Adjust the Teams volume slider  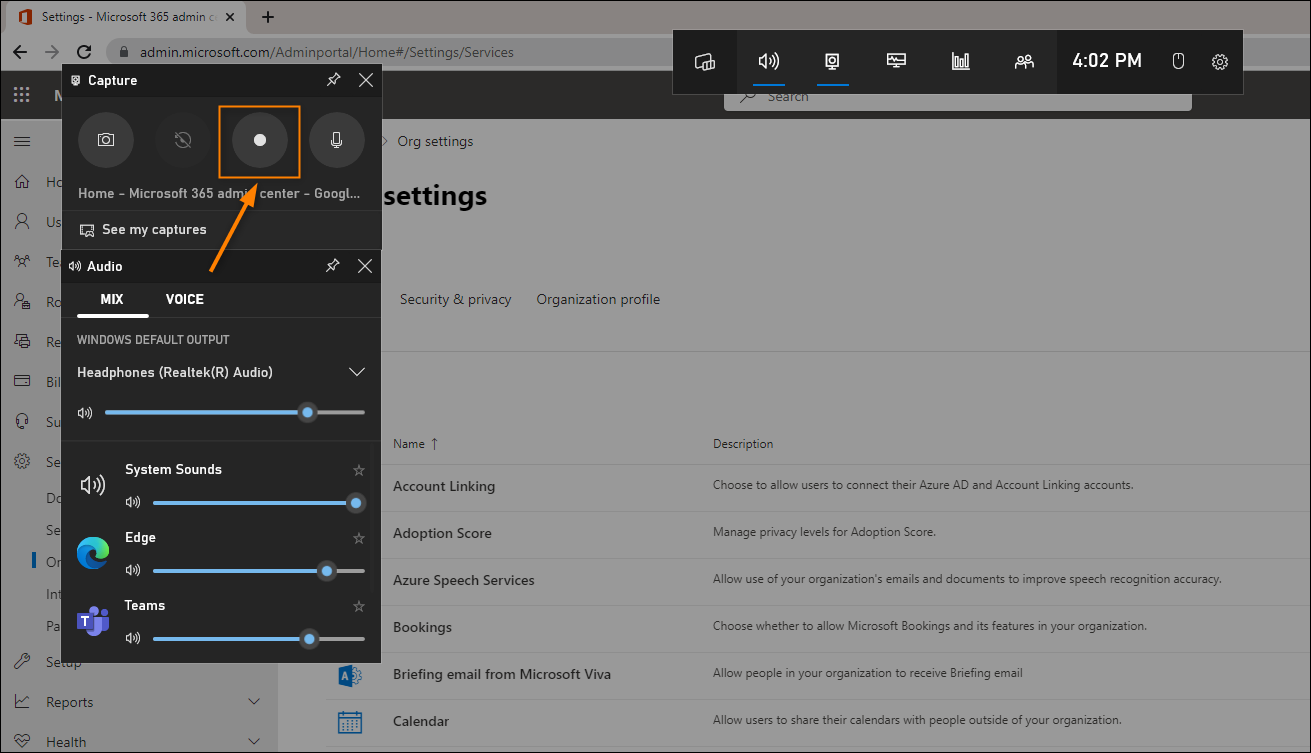coord(259,638)
